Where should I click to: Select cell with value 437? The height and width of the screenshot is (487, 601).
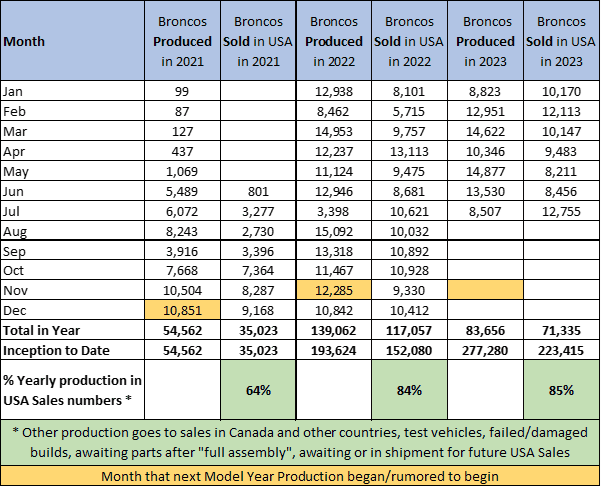(x=182, y=151)
